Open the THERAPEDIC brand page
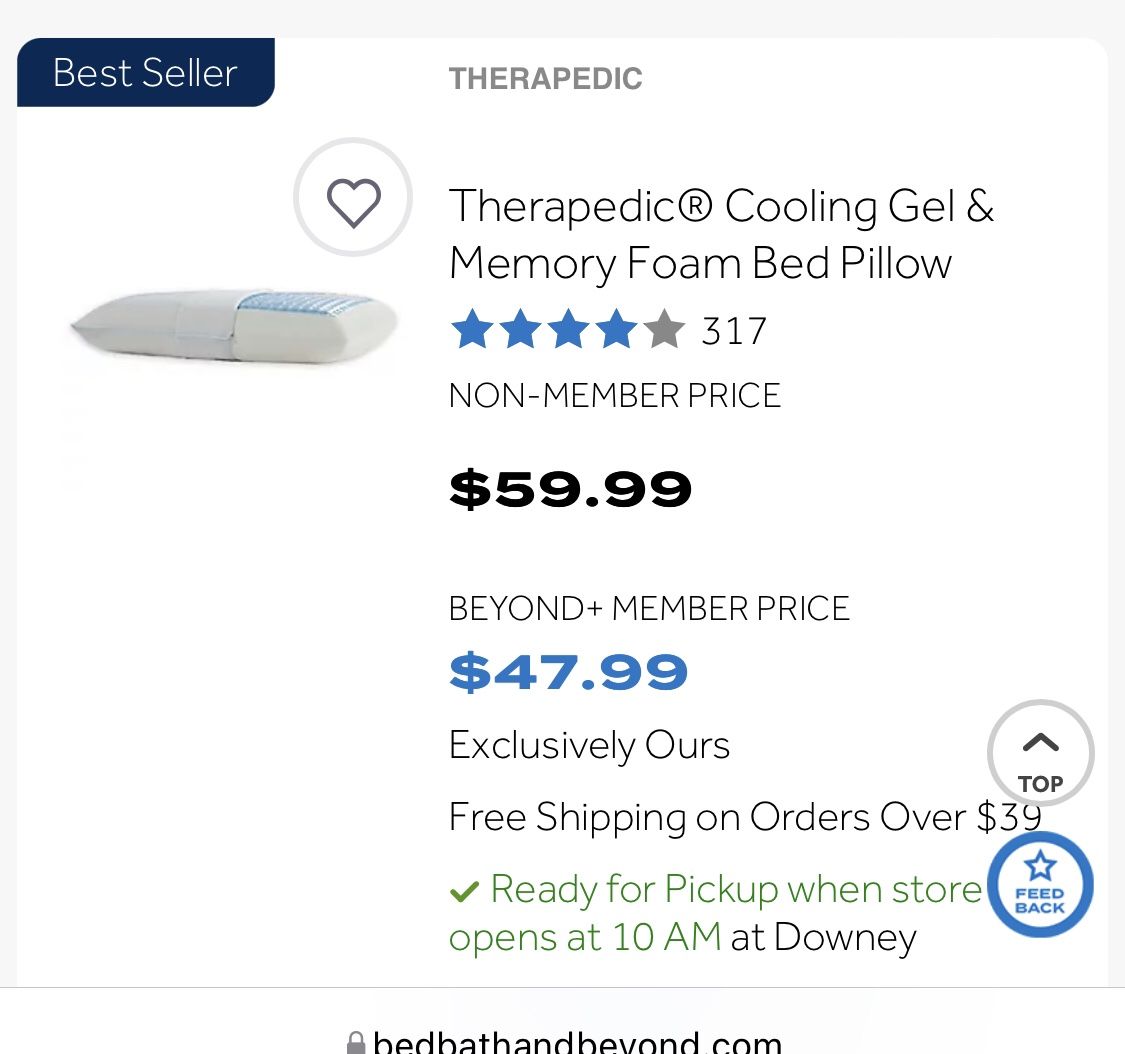Image resolution: width=1125 pixels, height=1054 pixels. tap(545, 78)
